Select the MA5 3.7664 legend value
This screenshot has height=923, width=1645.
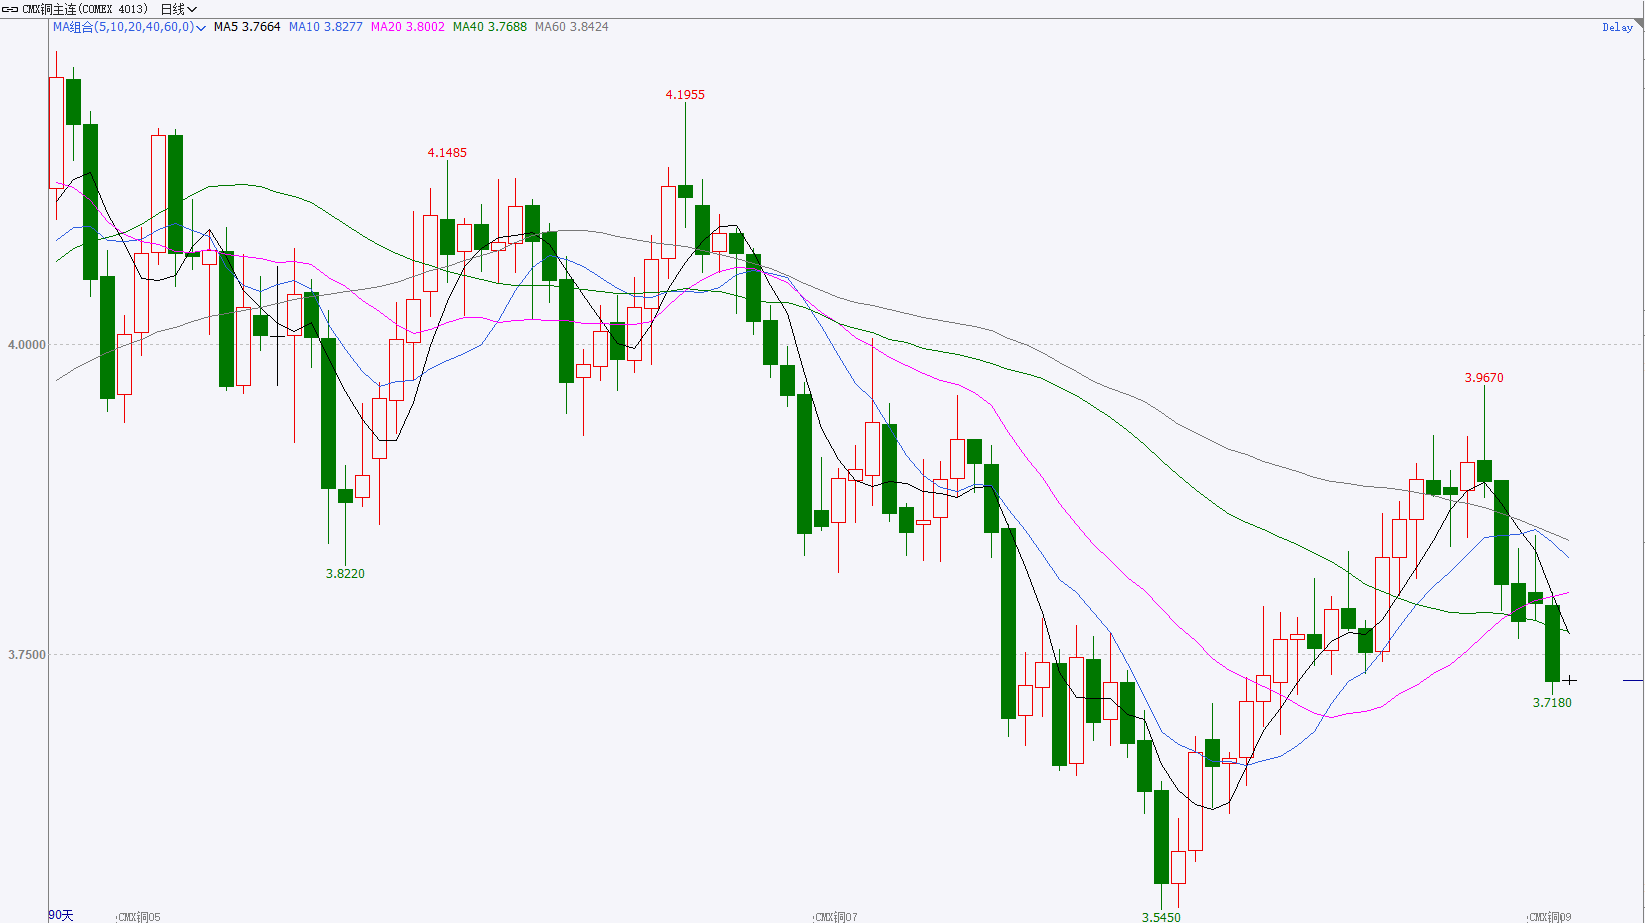(247, 27)
